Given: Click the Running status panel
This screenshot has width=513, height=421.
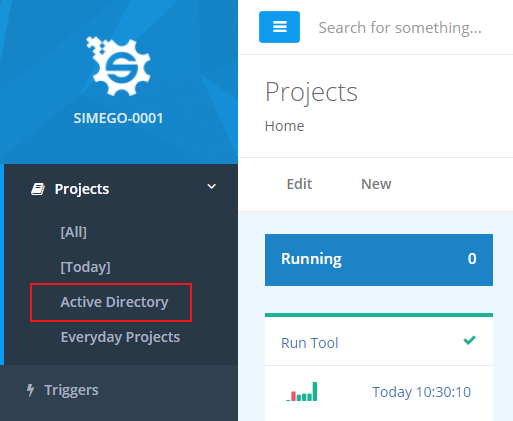Looking at the screenshot, I should [379, 260].
